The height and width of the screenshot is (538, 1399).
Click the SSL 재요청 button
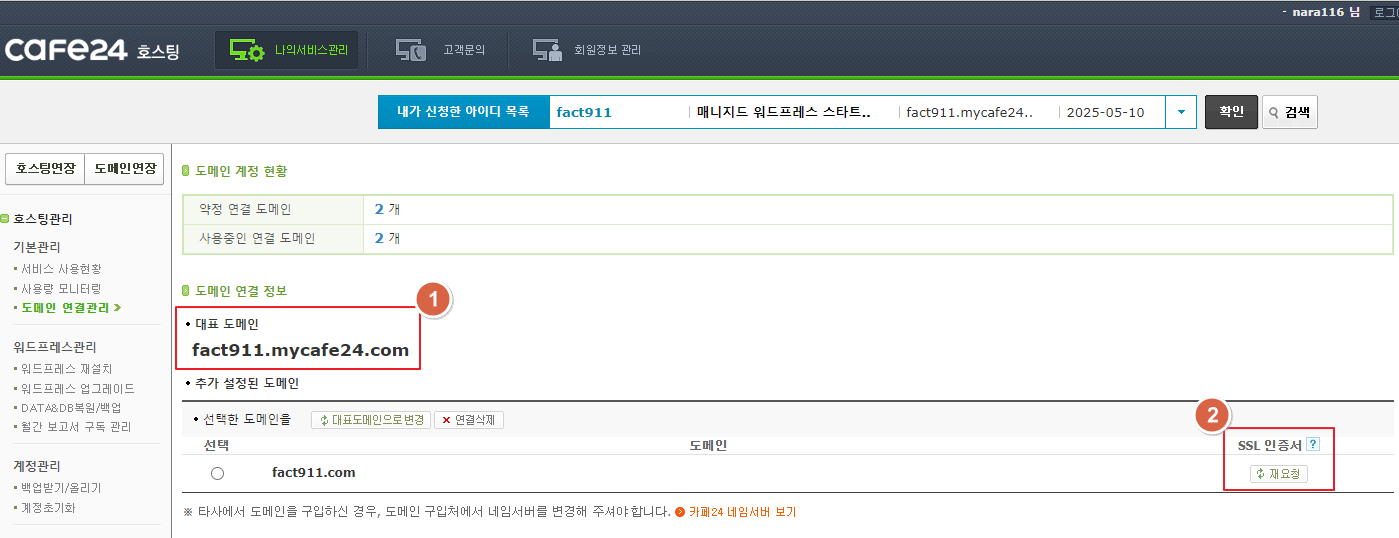pyautogui.click(x=1279, y=474)
